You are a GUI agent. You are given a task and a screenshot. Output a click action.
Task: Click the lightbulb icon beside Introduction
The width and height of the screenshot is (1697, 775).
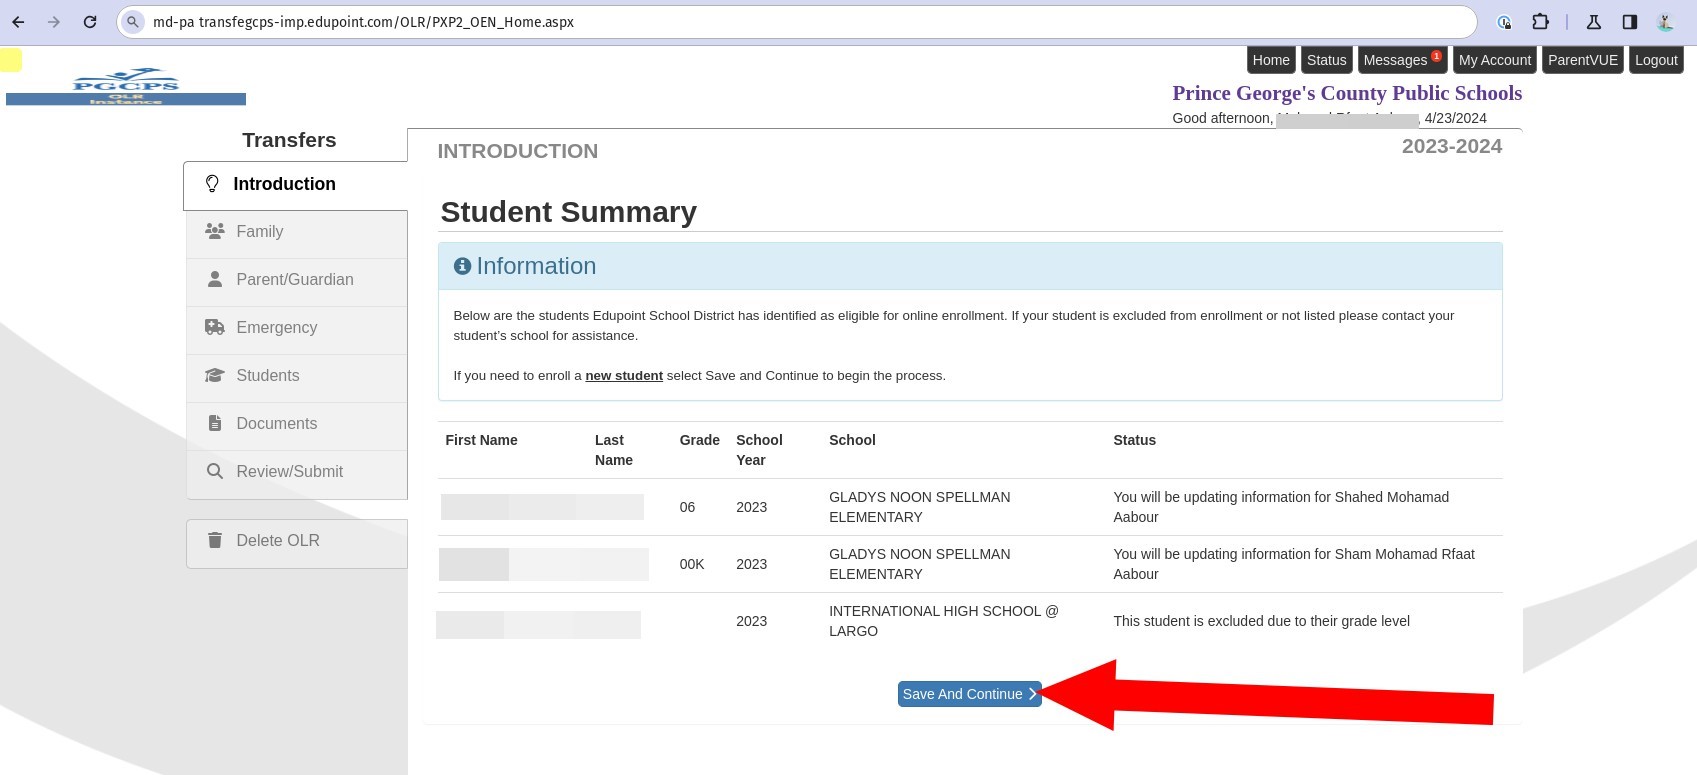click(212, 184)
